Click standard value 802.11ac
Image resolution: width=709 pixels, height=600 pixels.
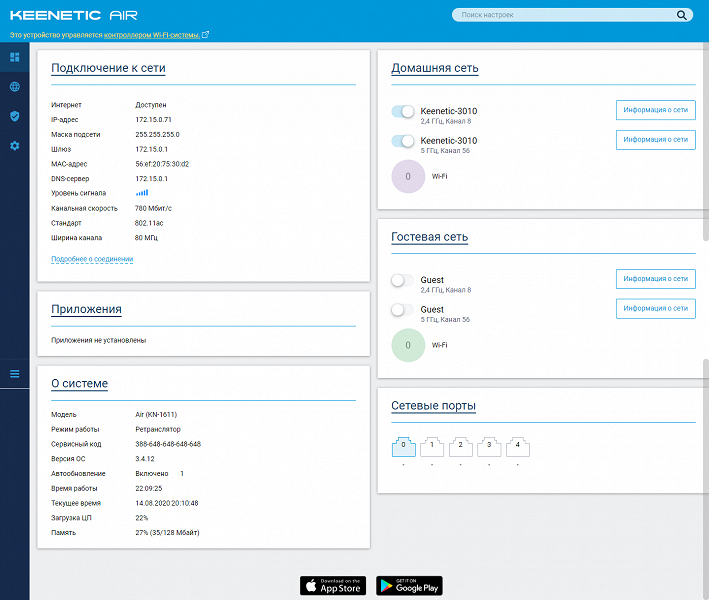149,223
